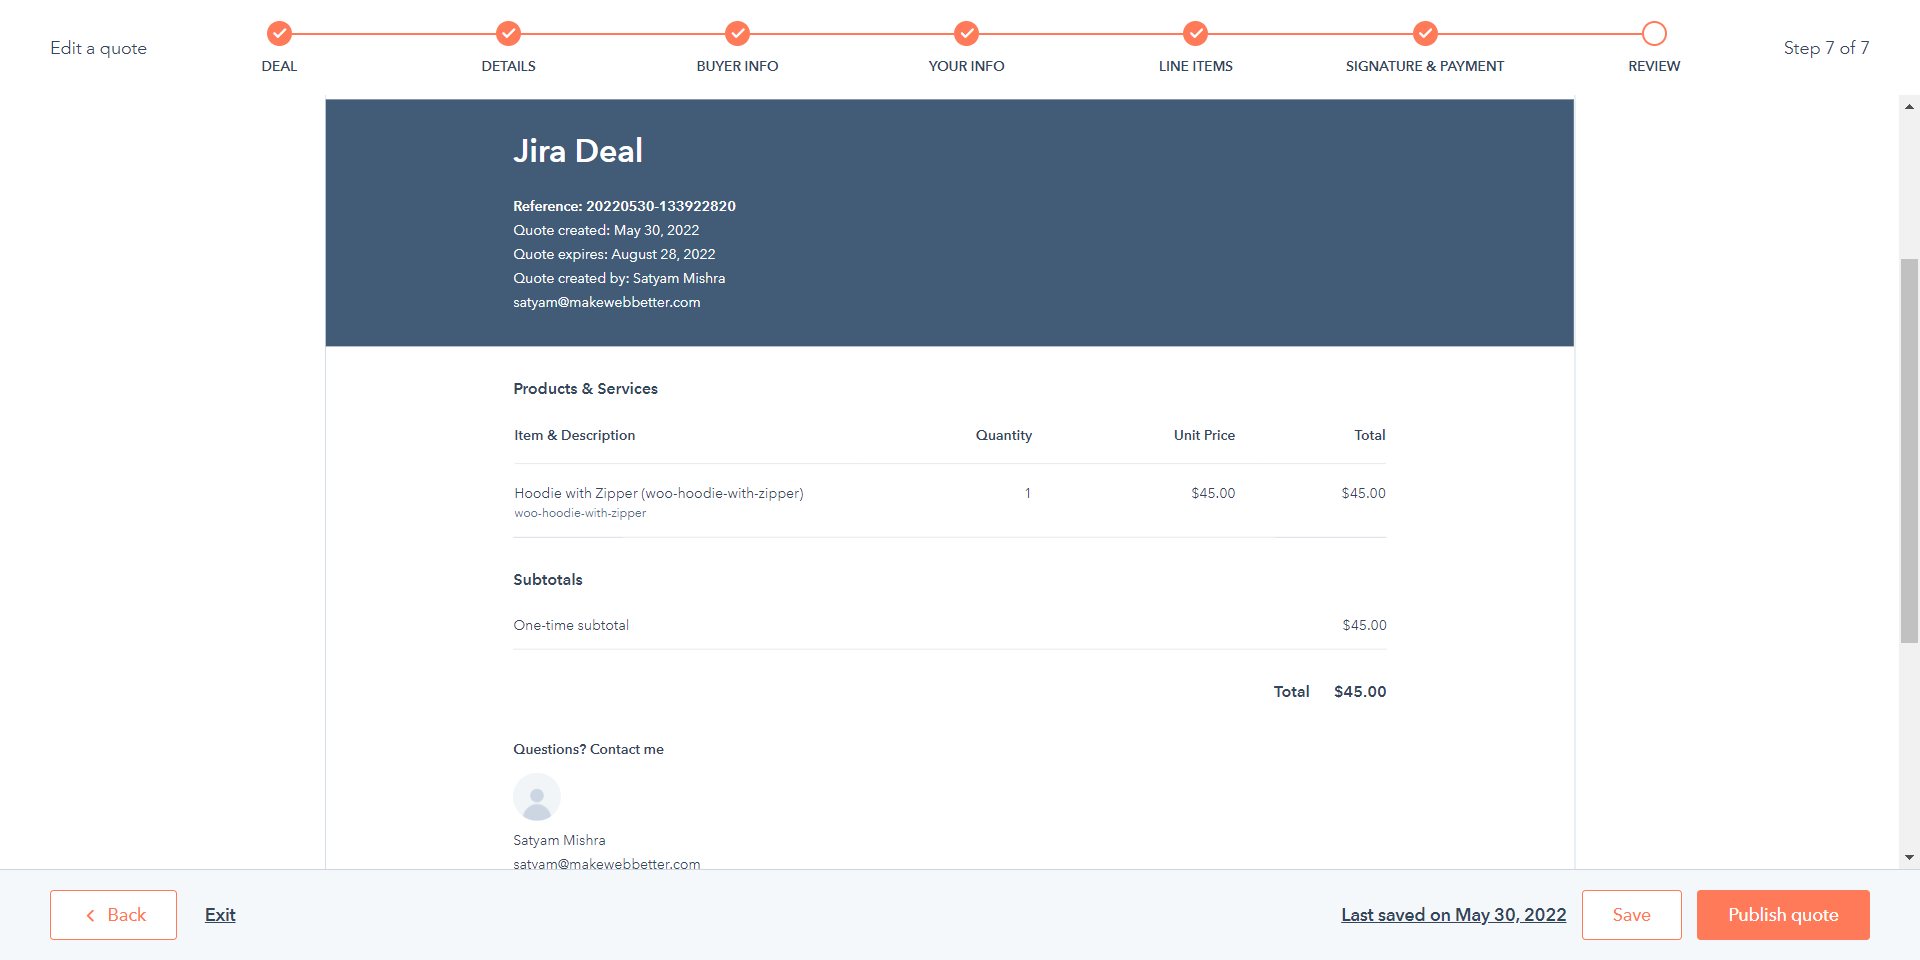Viewport: 1920px width, 960px height.
Task: Click the scrollbar up arrow
Action: [x=1909, y=106]
